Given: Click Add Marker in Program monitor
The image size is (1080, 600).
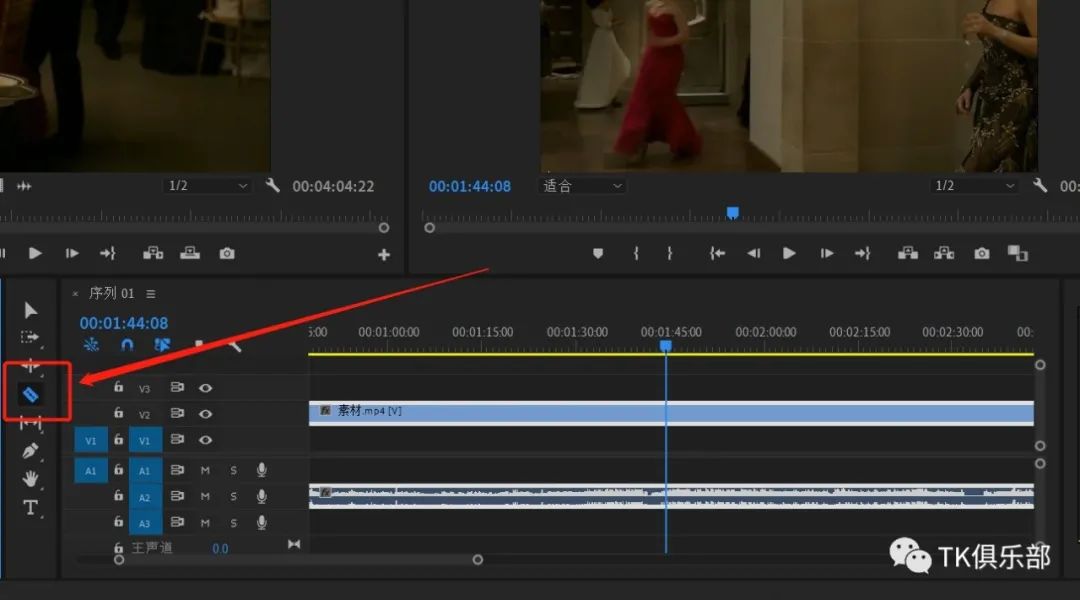Looking at the screenshot, I should coord(598,254).
